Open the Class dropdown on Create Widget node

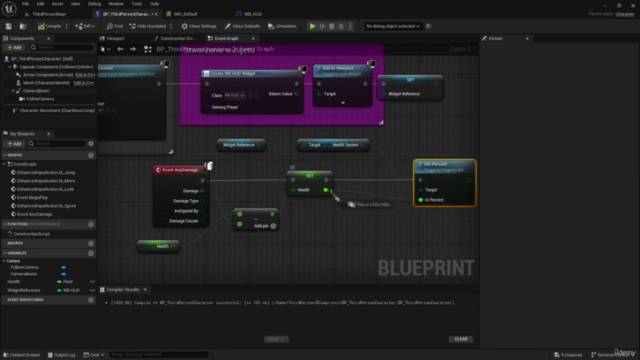(235, 95)
